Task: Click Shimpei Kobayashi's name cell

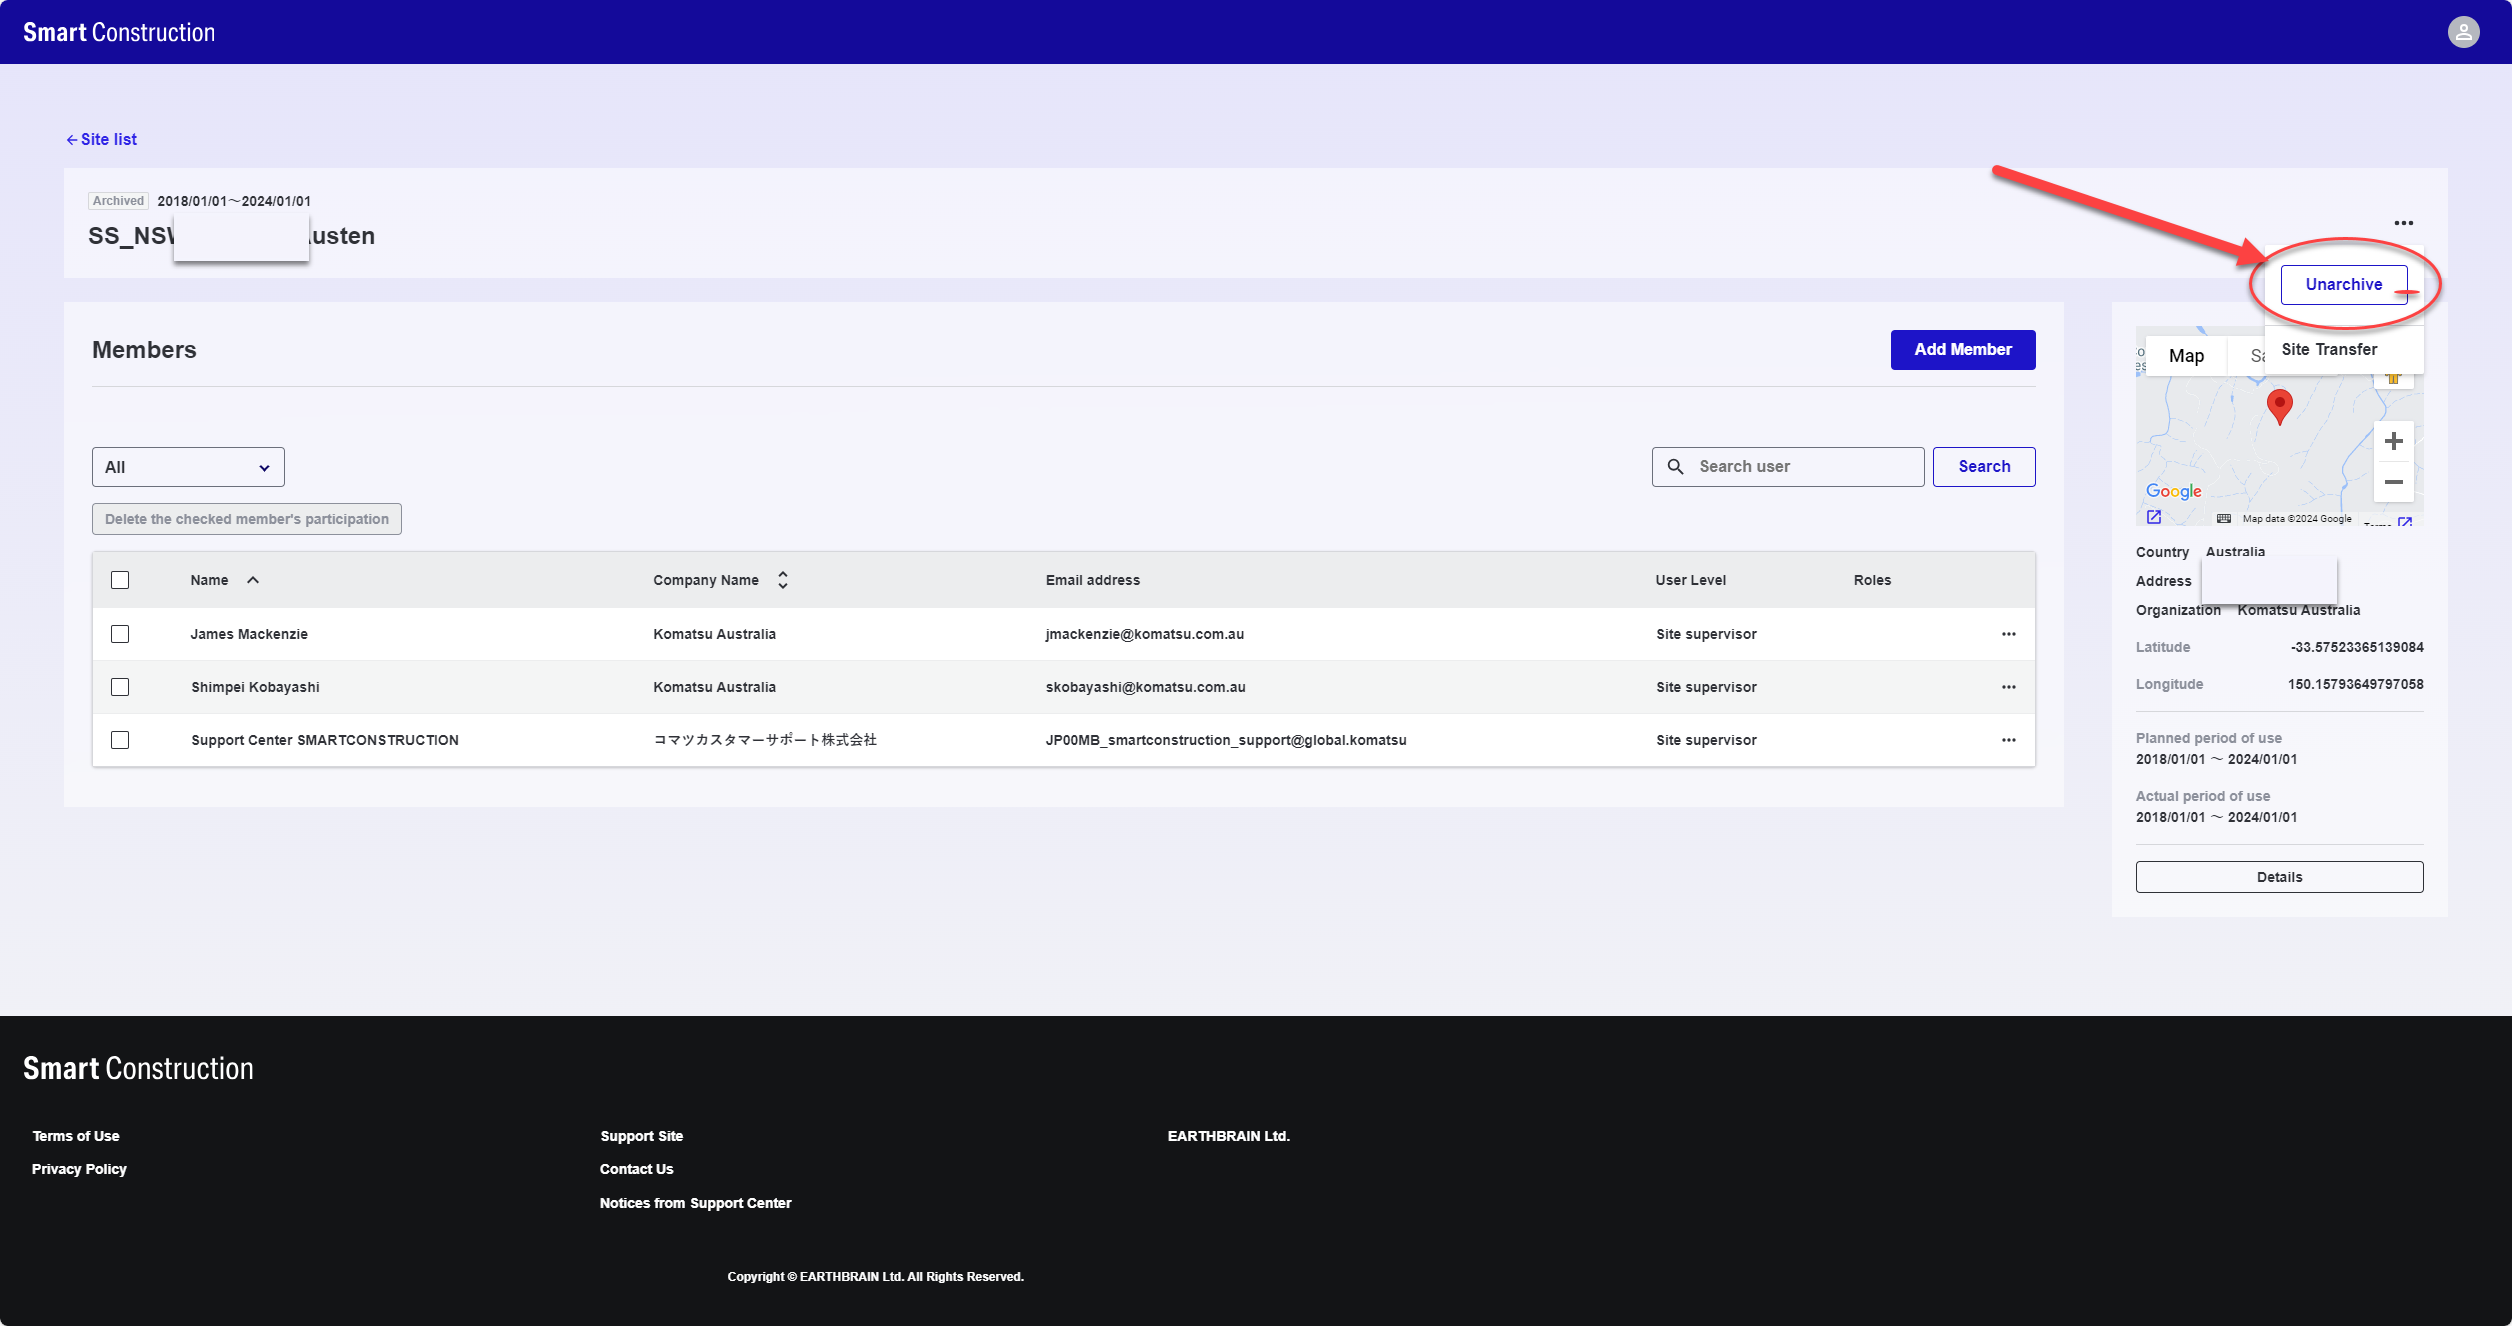Action: point(255,687)
